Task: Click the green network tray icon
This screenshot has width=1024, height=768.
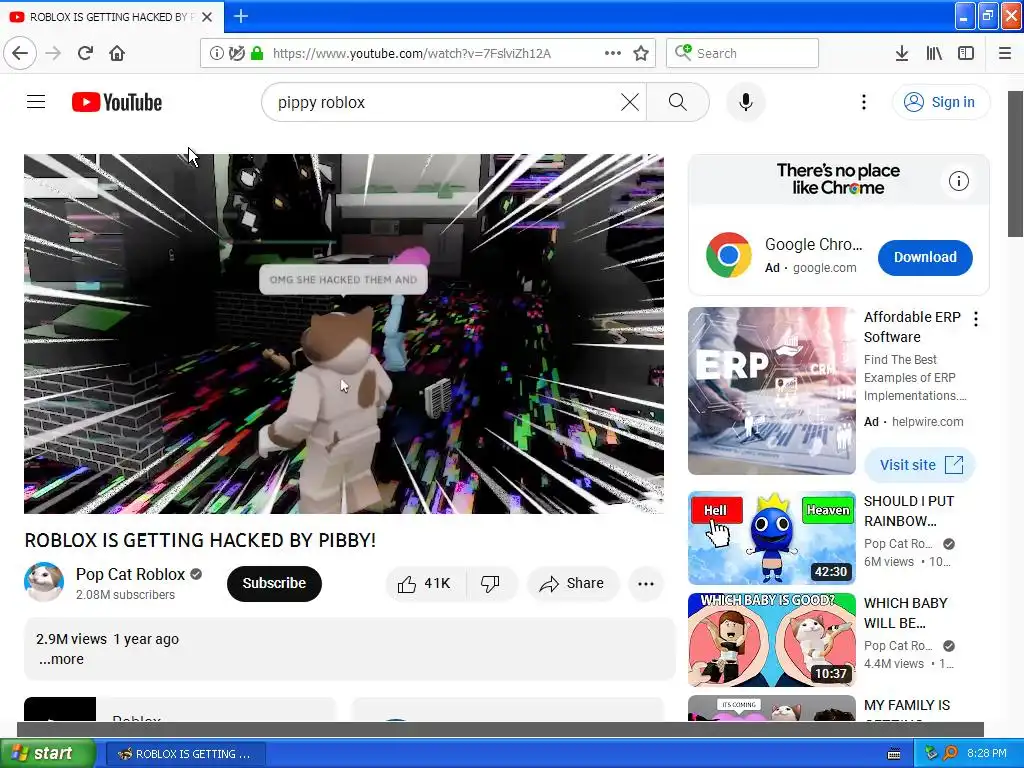Action: [931, 753]
